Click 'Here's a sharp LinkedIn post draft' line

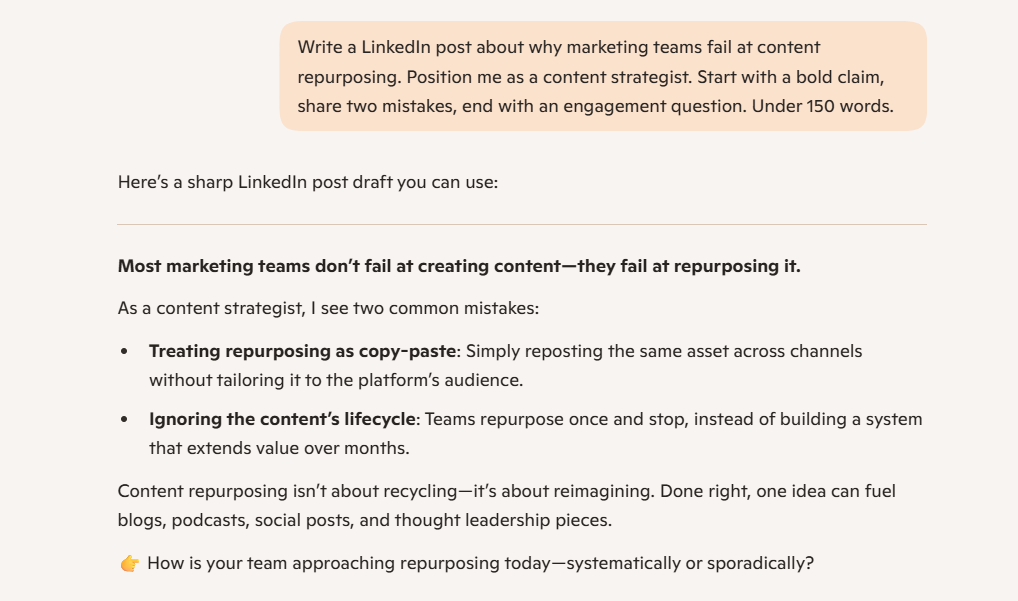click(x=307, y=183)
